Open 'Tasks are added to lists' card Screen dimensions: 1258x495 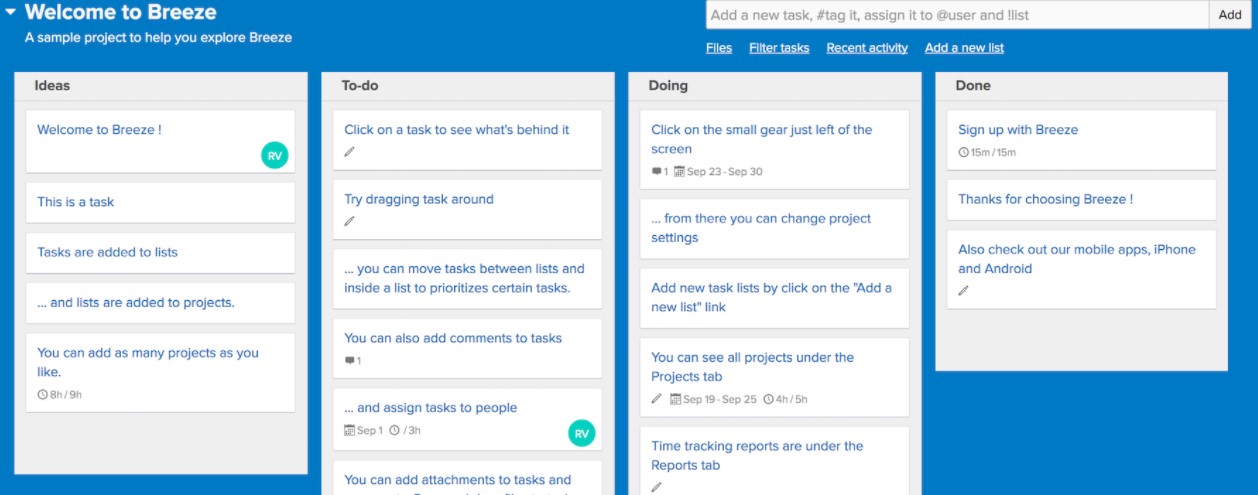(160, 252)
